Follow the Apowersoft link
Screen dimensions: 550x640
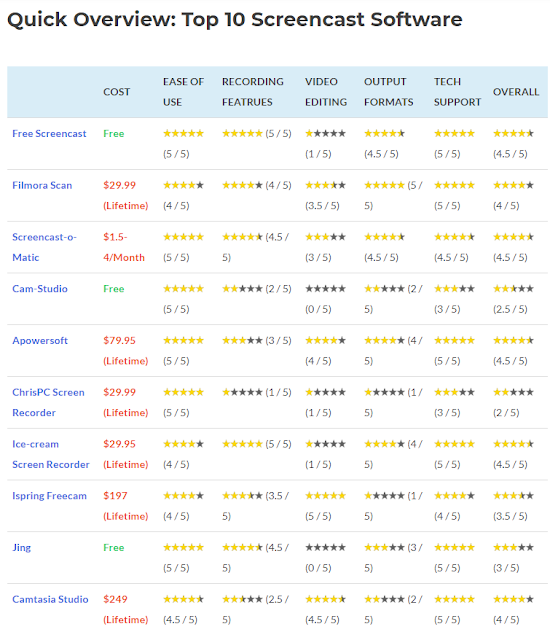(x=40, y=340)
